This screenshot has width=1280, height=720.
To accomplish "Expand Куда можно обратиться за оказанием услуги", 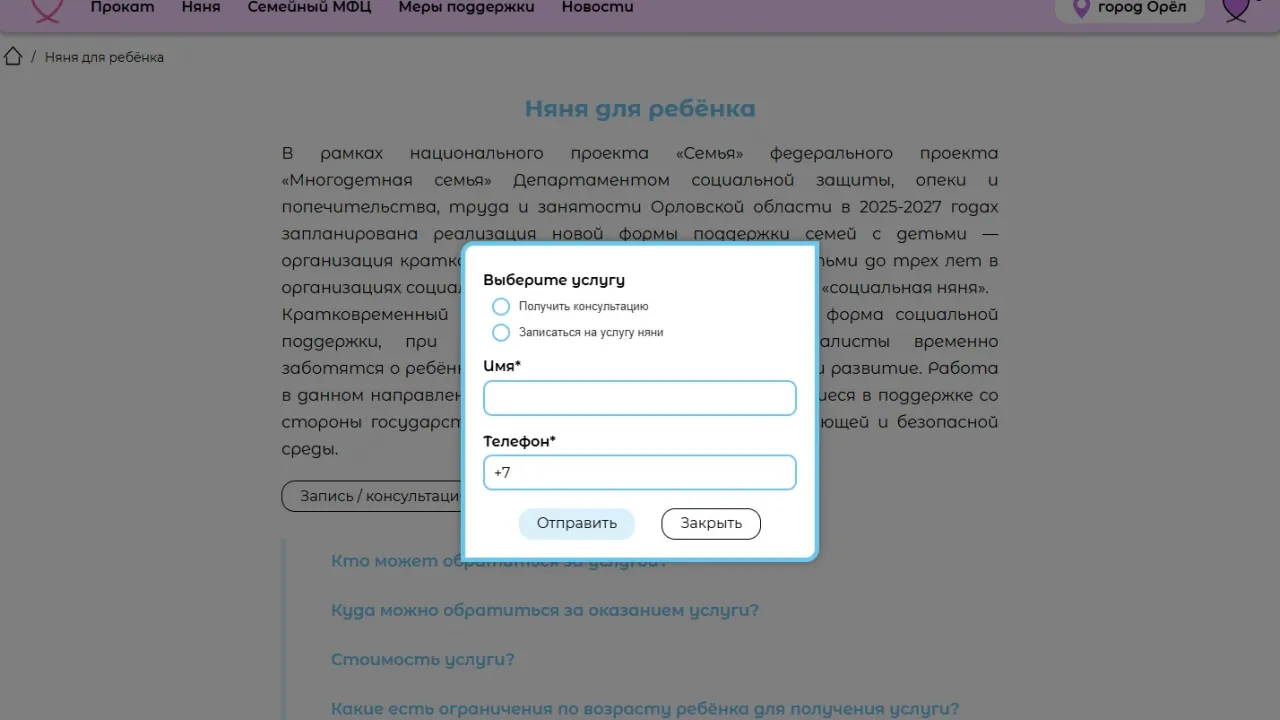I will [x=545, y=610].
